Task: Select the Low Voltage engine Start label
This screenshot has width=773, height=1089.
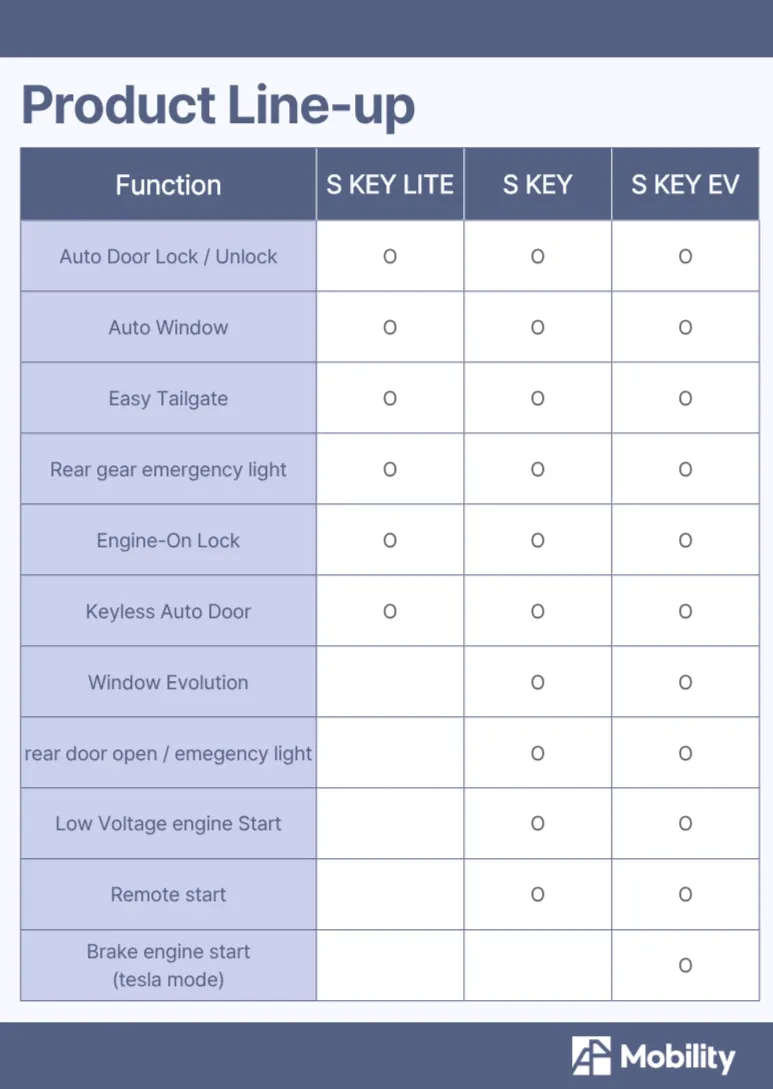Action: click(168, 824)
